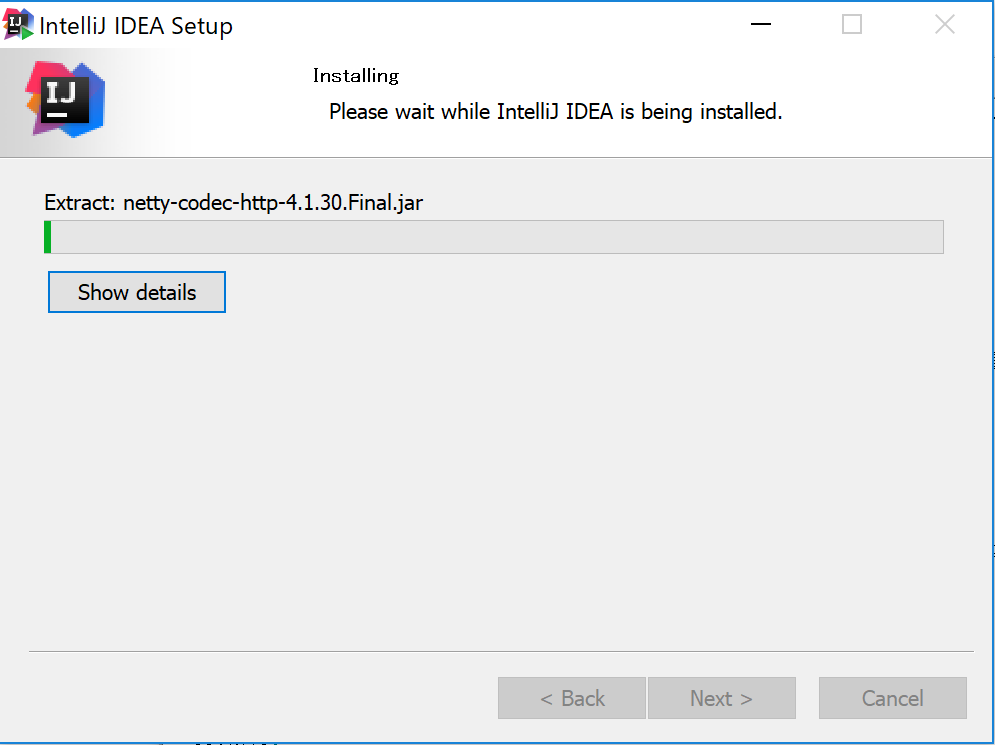
Task: Open the installation details with Show details
Action: click(136, 292)
